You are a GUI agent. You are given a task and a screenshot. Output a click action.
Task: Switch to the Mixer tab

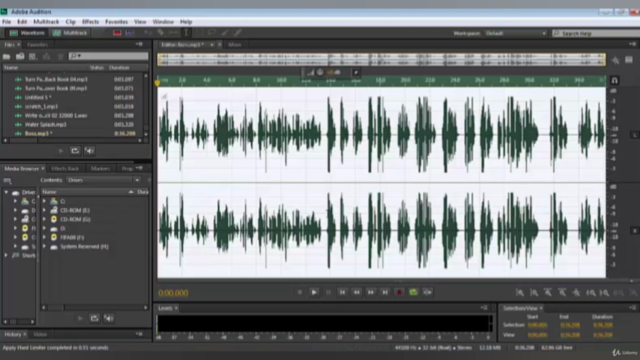234,44
